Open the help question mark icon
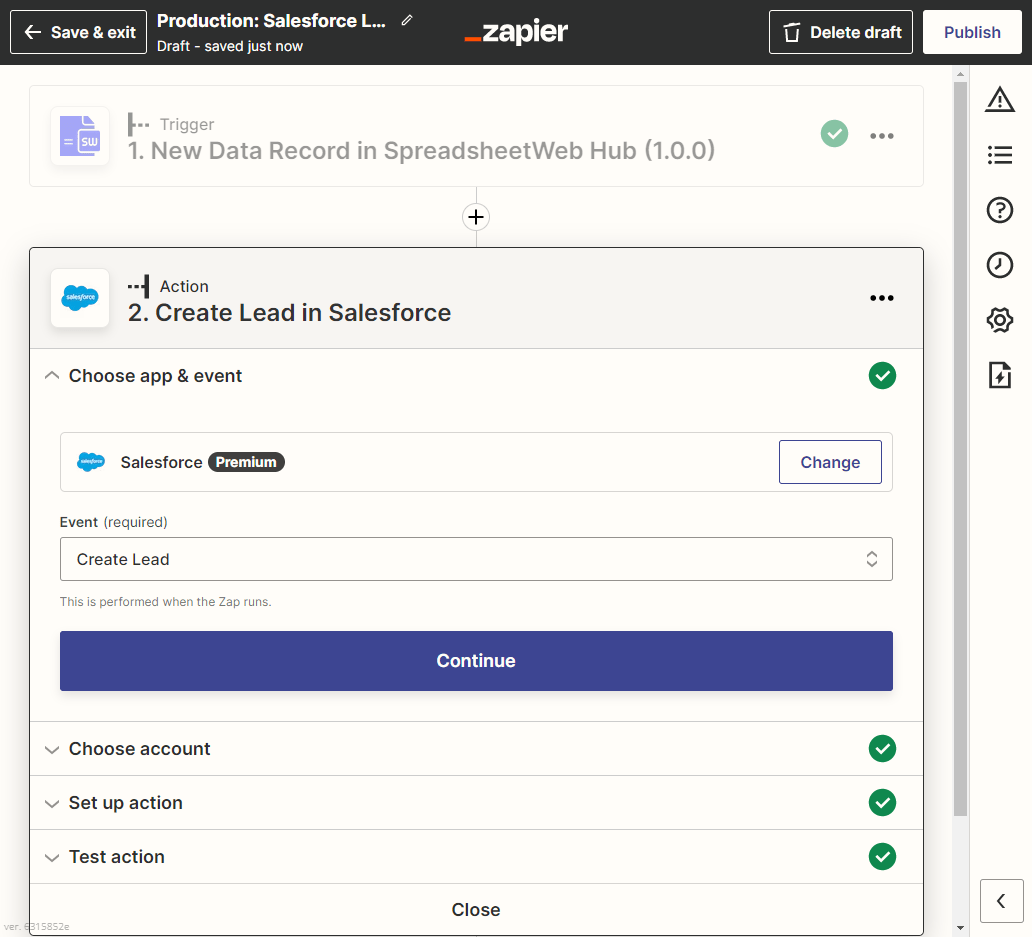 coord(999,210)
